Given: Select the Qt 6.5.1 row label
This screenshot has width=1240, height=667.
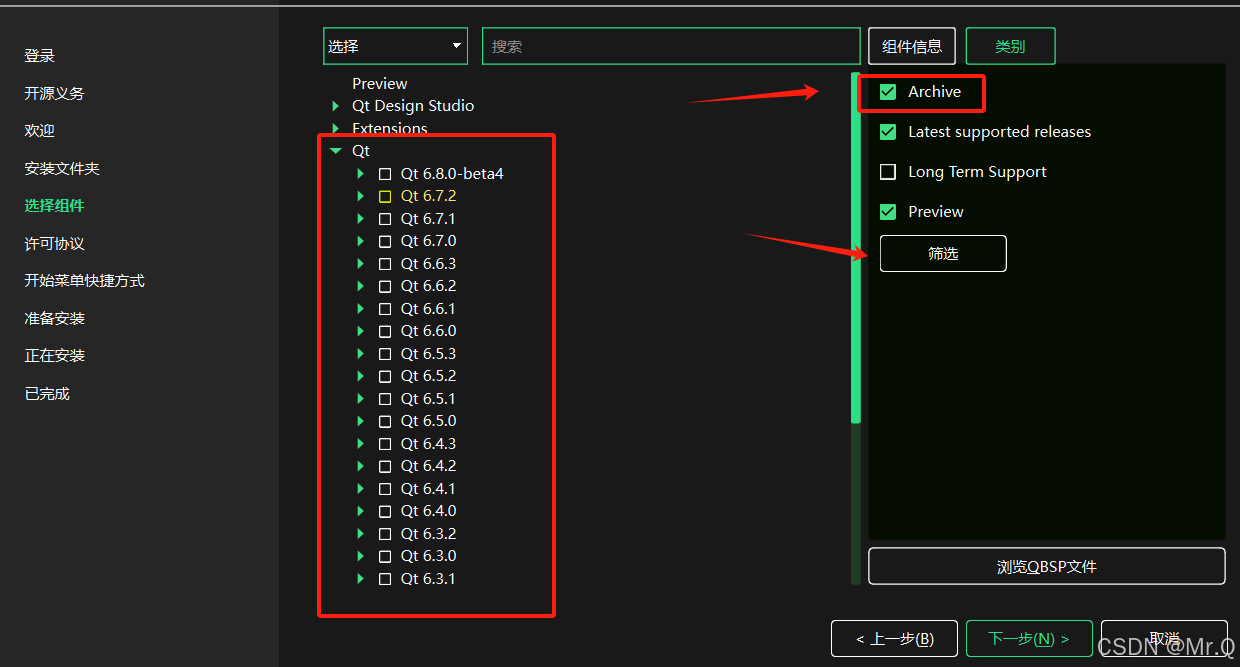Looking at the screenshot, I should coord(428,399).
